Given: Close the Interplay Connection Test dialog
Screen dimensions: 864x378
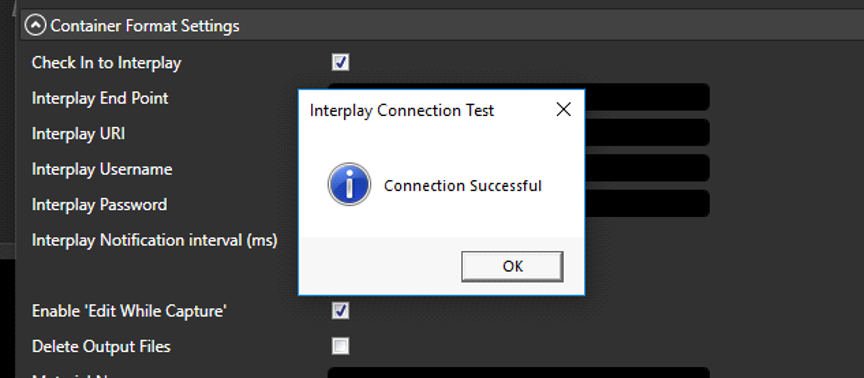Looking at the screenshot, I should 563,110.
